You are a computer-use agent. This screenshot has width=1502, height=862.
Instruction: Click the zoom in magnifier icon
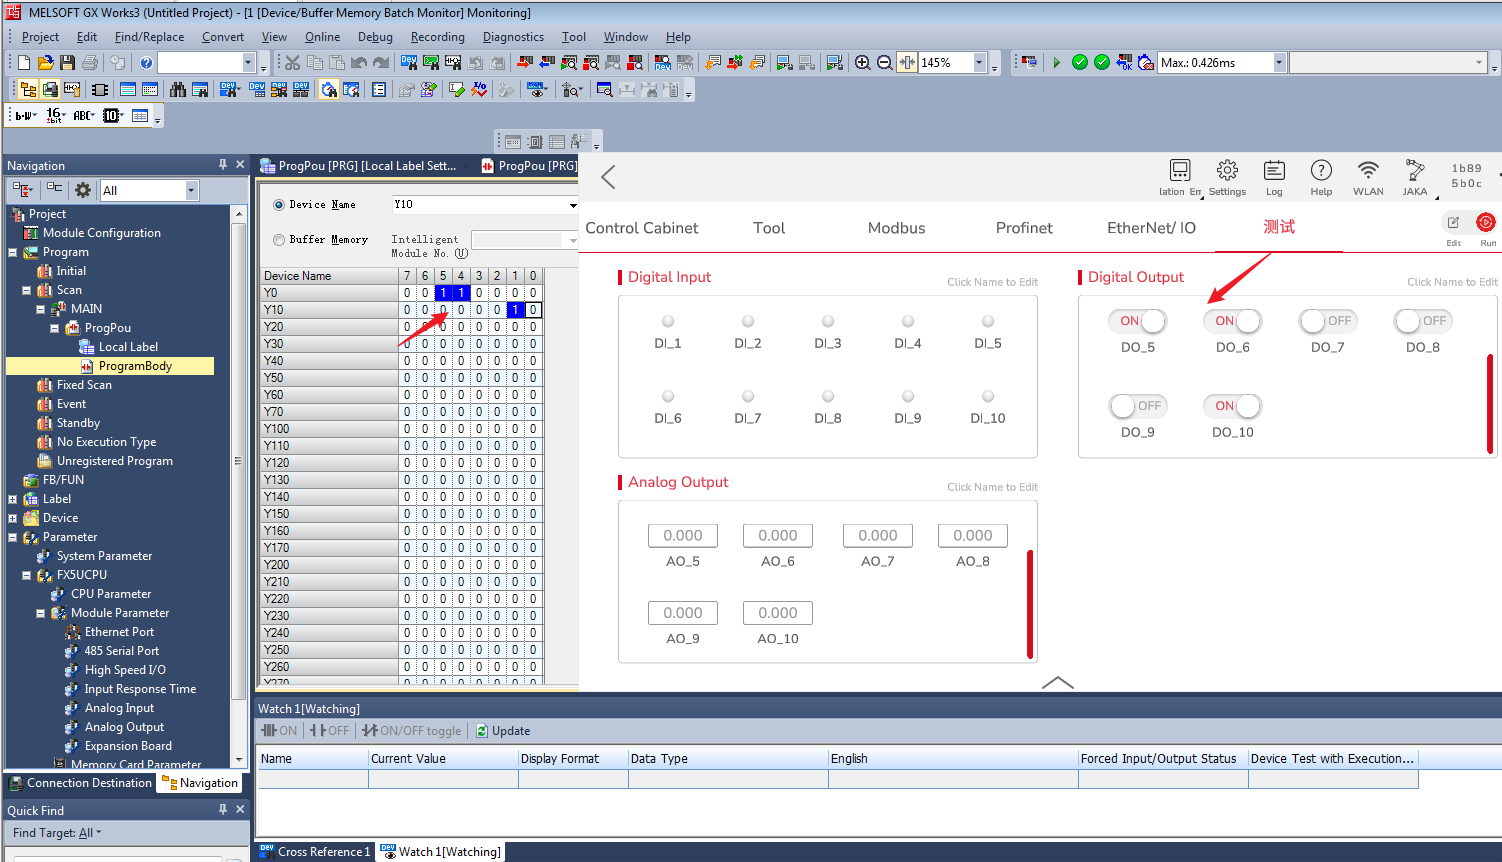(863, 62)
